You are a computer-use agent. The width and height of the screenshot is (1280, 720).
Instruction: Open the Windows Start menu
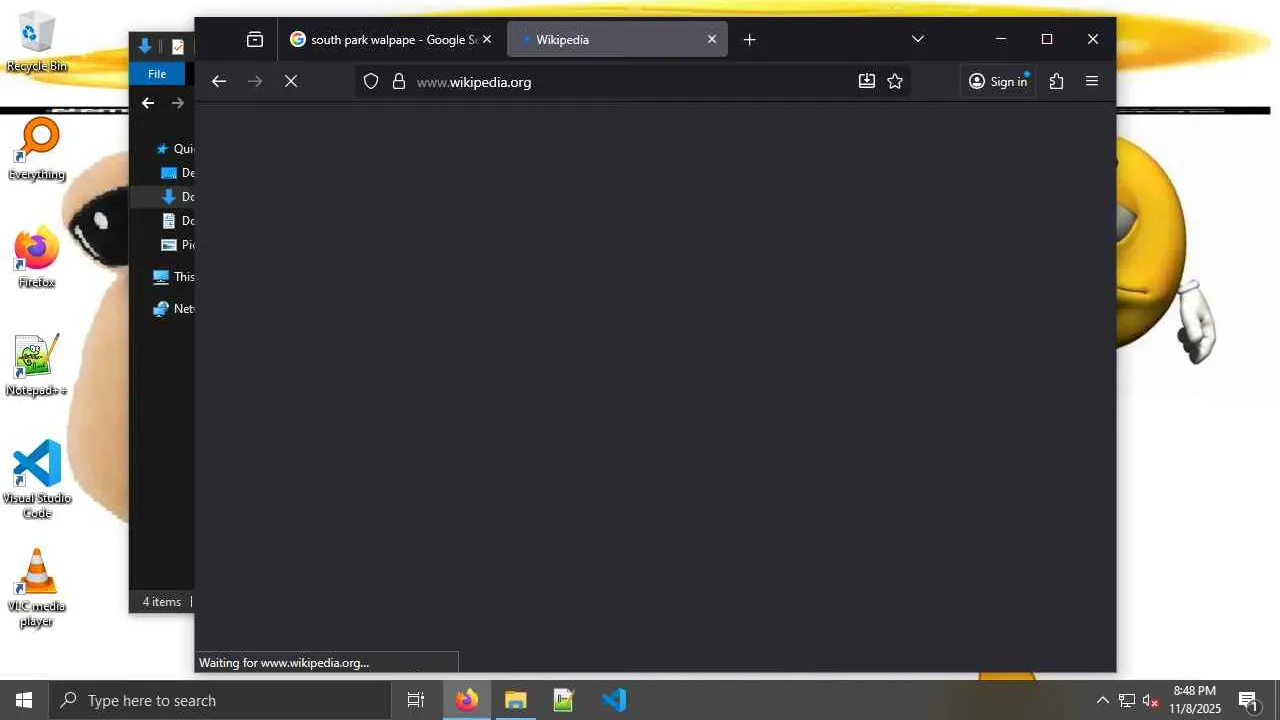tap(24, 700)
